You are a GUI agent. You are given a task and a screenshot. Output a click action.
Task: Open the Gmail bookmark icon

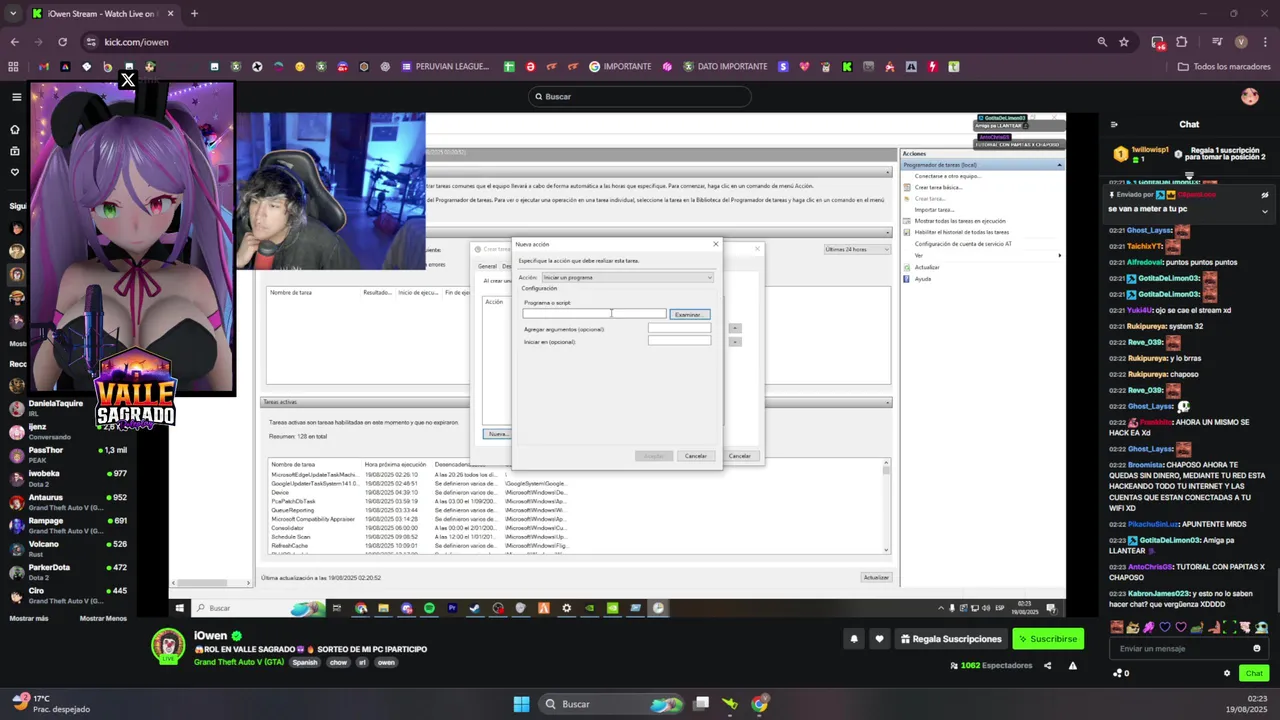coord(42,67)
